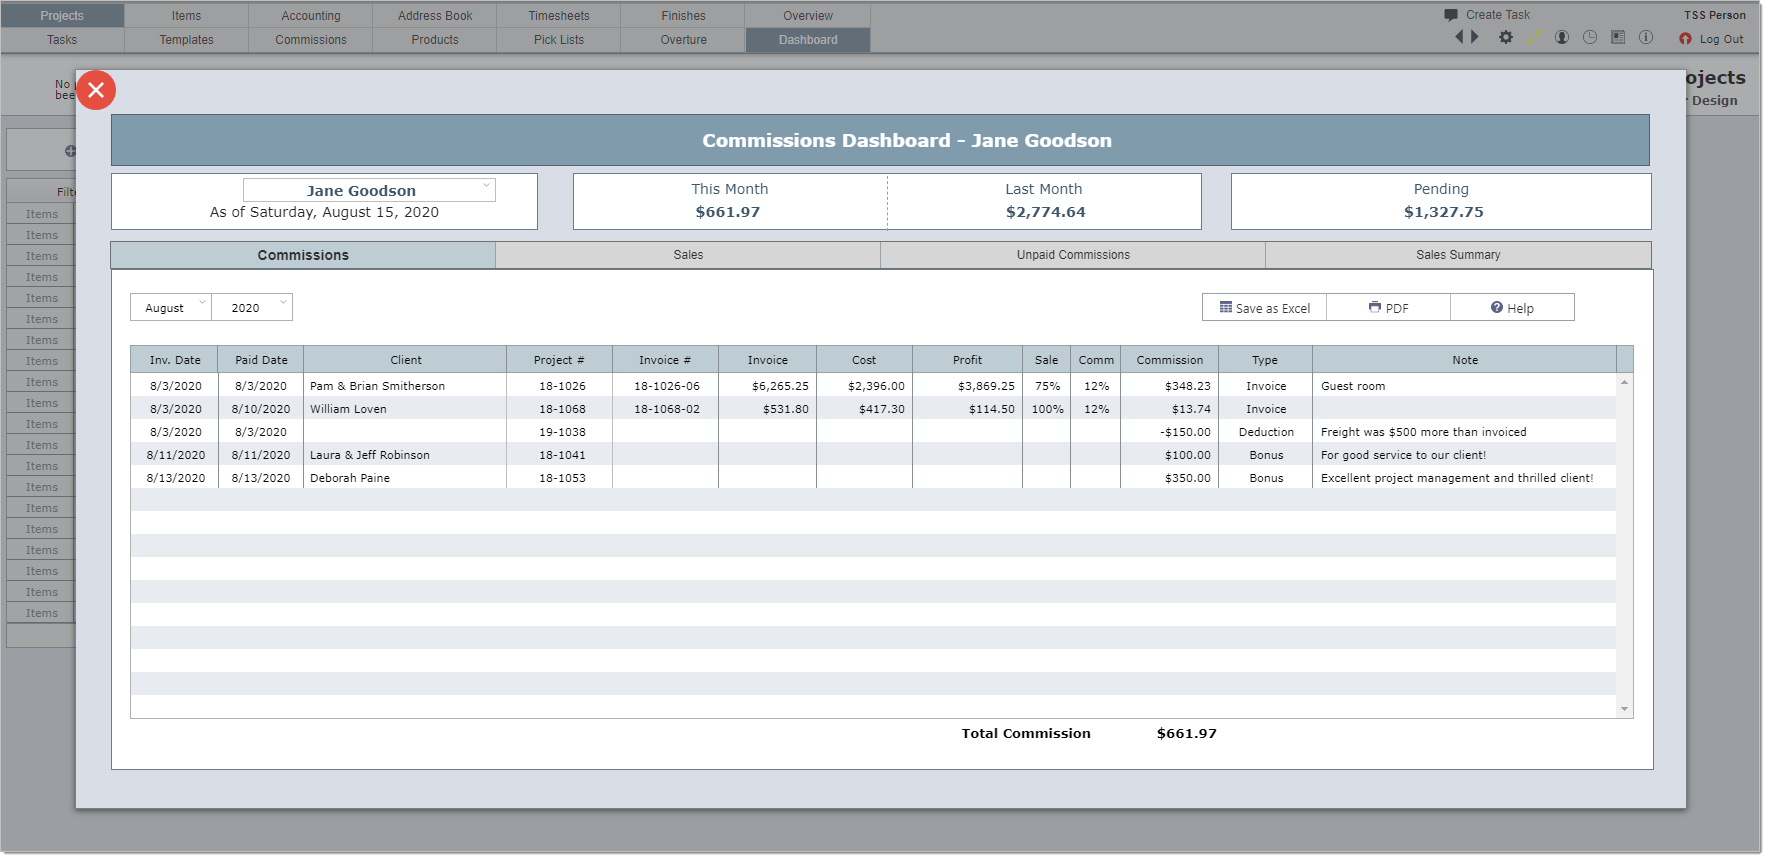Image resolution: width=1766 pixels, height=858 pixels.
Task: Open the Commissions menu in top navigation
Action: pyautogui.click(x=311, y=40)
